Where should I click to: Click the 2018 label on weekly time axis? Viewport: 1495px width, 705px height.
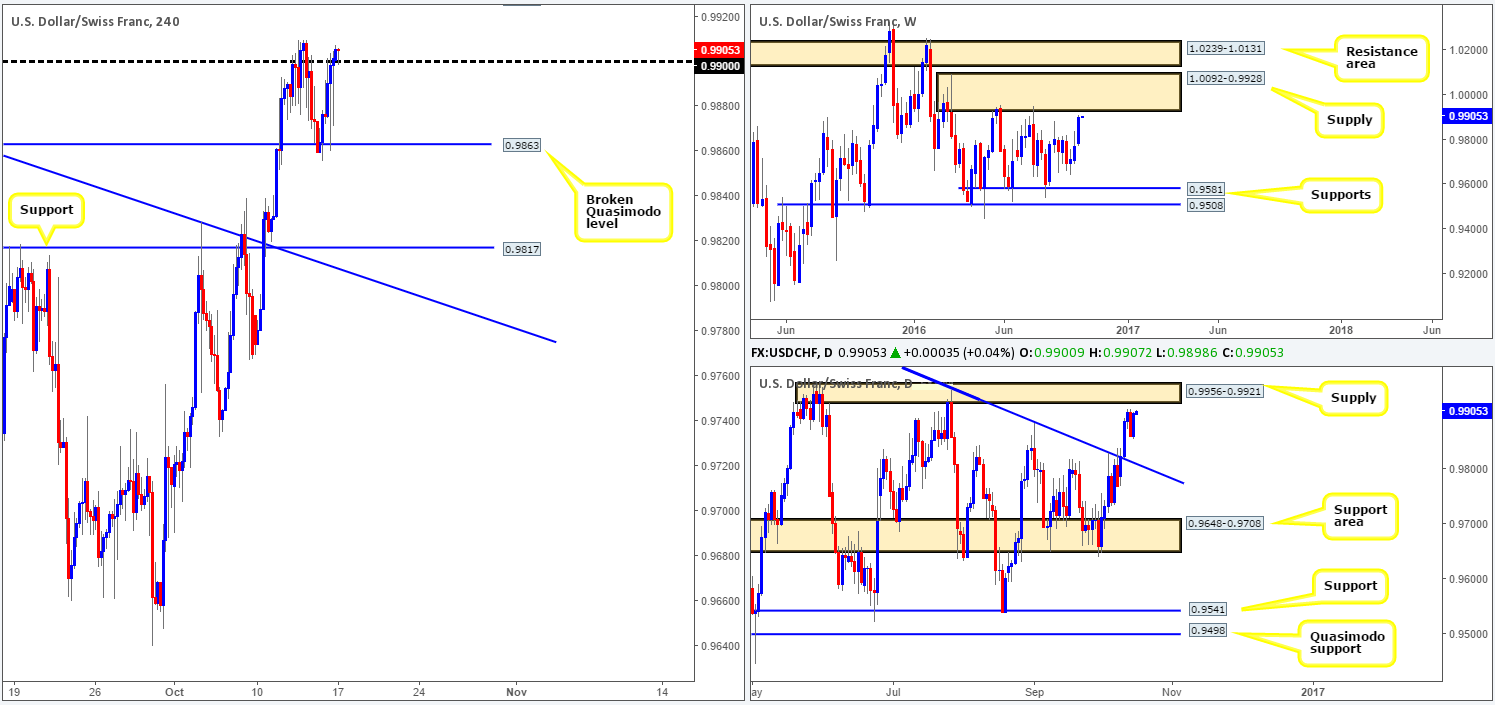pos(1340,328)
